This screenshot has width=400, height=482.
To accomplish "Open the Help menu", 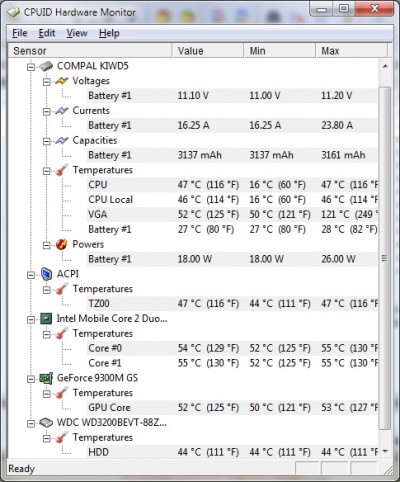I will pyautogui.click(x=109, y=33).
